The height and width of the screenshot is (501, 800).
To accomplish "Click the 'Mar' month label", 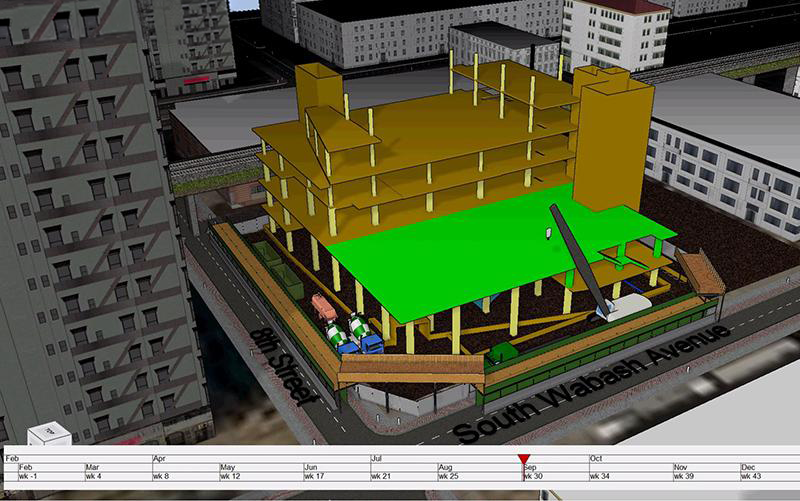I will [x=92, y=467].
